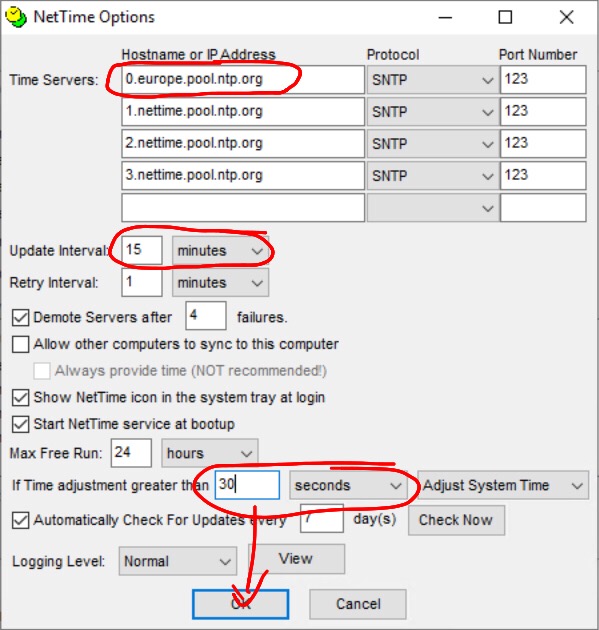The width and height of the screenshot is (599, 630).
Task: Click the Update Interval value field
Action: (x=142, y=250)
